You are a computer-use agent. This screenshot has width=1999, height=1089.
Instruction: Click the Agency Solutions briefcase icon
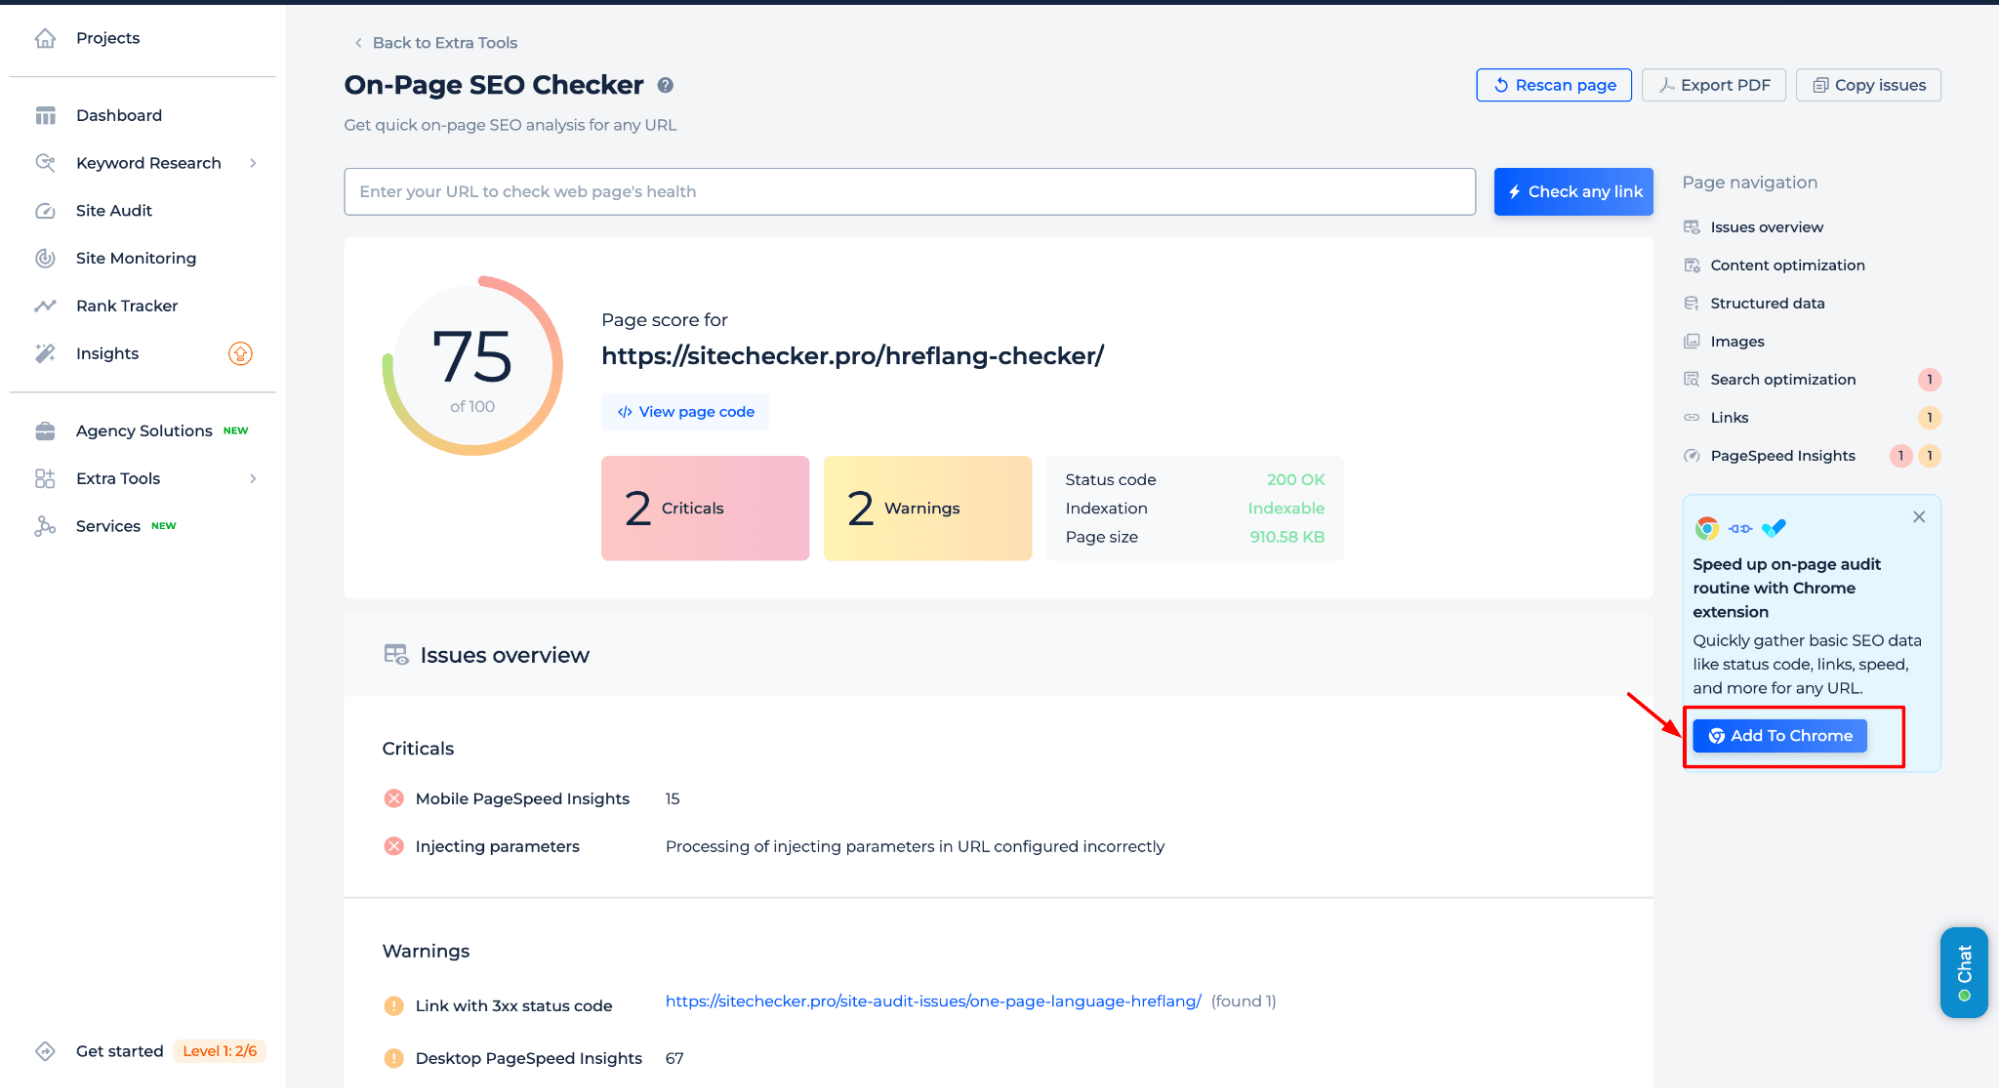pyautogui.click(x=45, y=431)
